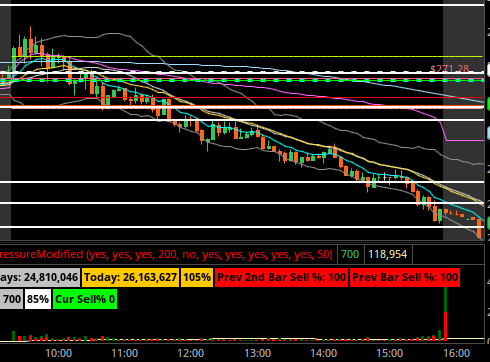Click the green 700 study value
This screenshot has height=362, width=490.
tap(350, 255)
